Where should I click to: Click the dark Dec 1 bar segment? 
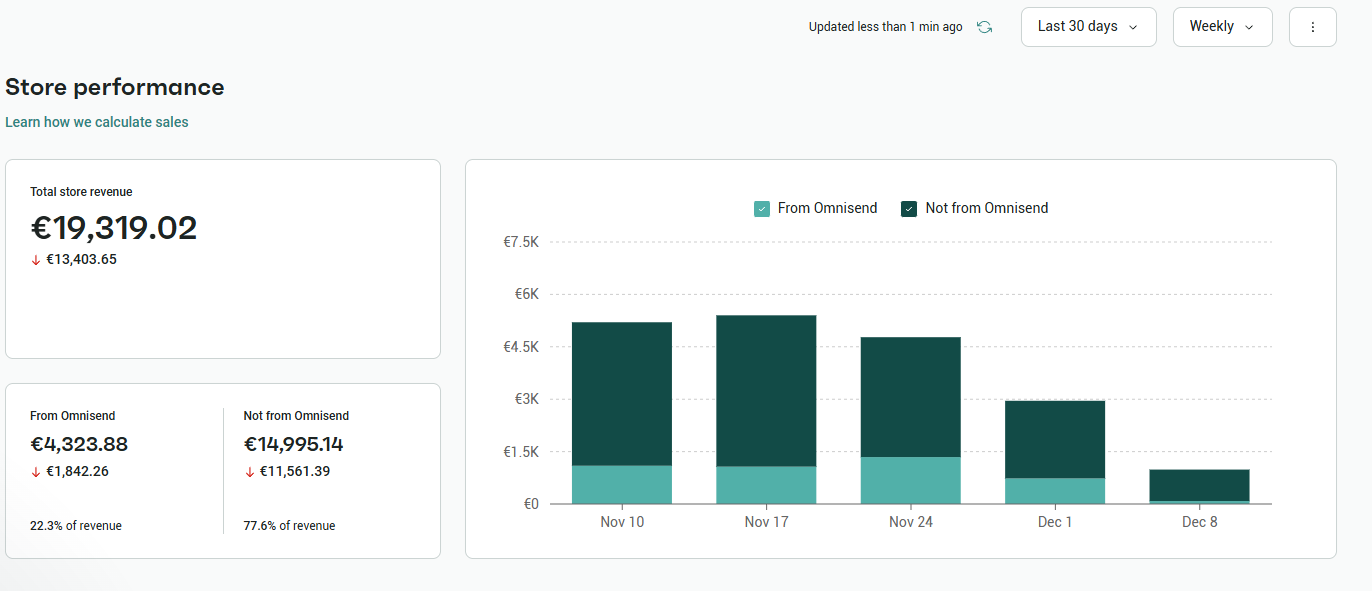[x=1055, y=439]
